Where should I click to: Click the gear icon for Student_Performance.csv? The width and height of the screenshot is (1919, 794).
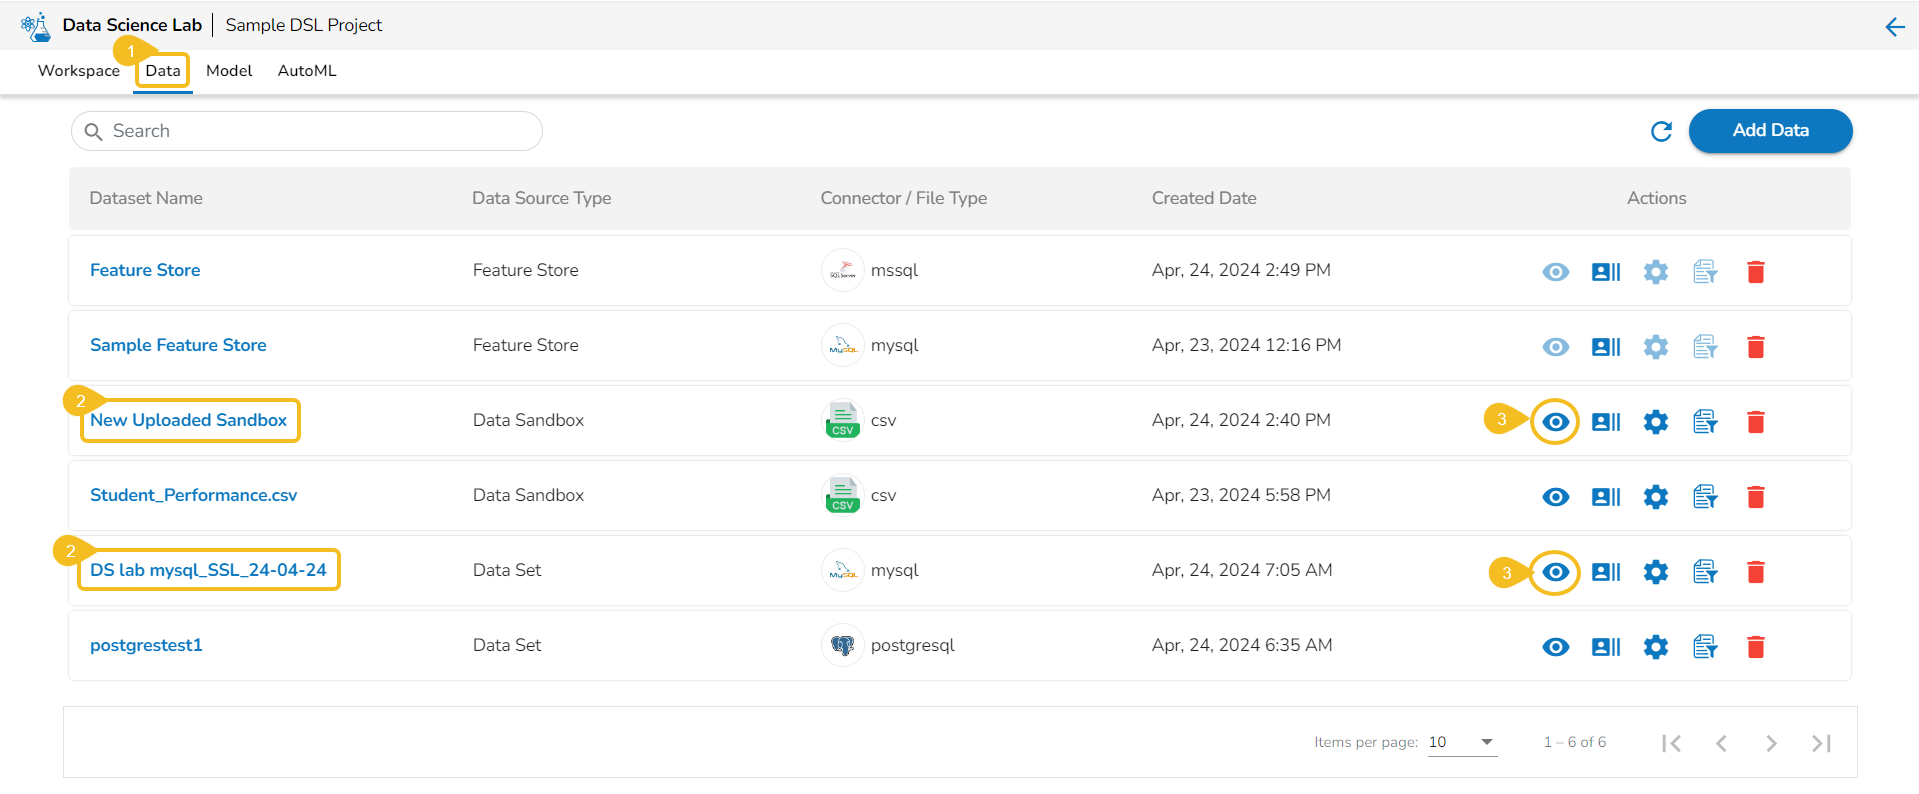point(1655,497)
